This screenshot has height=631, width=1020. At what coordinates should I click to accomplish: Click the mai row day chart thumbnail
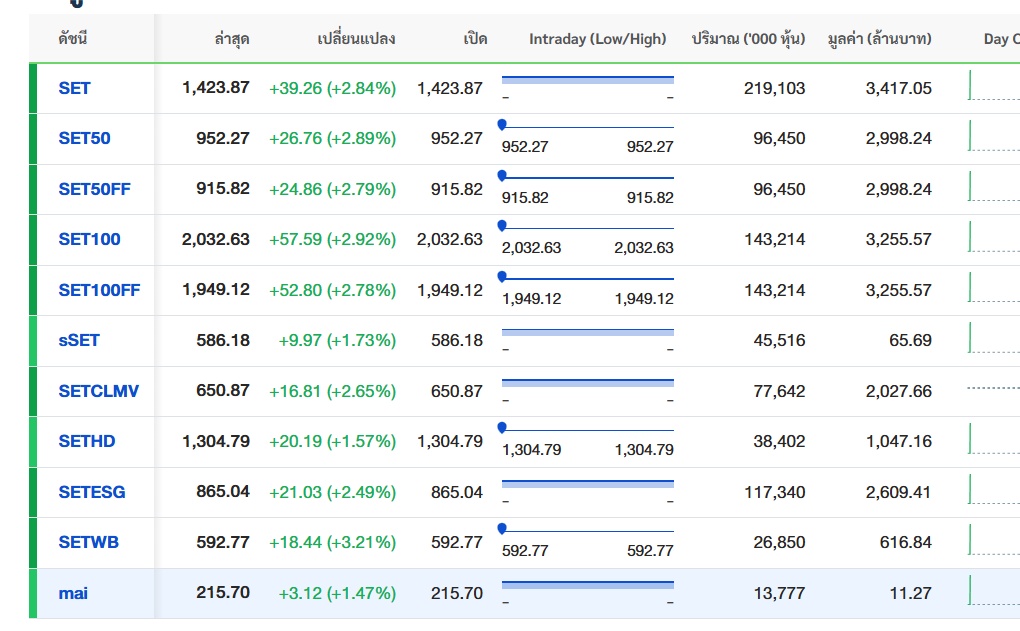993,592
